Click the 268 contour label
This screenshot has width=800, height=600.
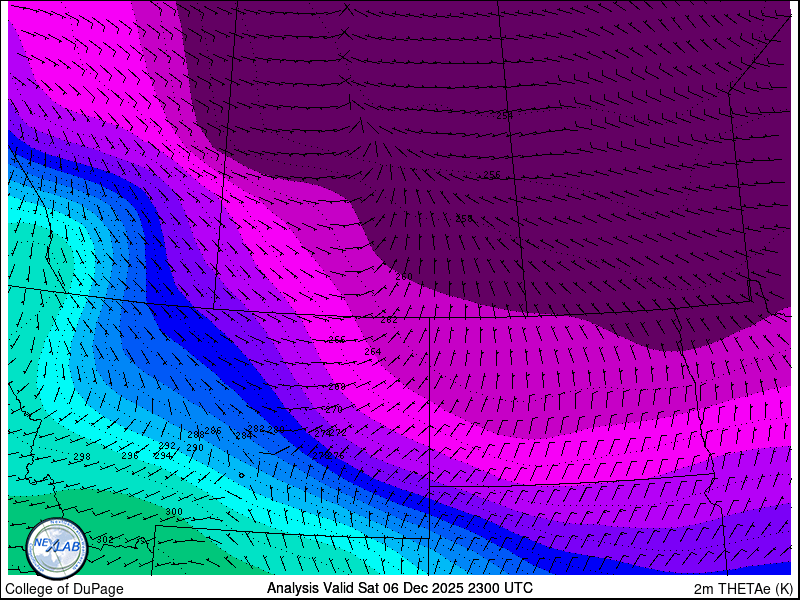click(337, 387)
